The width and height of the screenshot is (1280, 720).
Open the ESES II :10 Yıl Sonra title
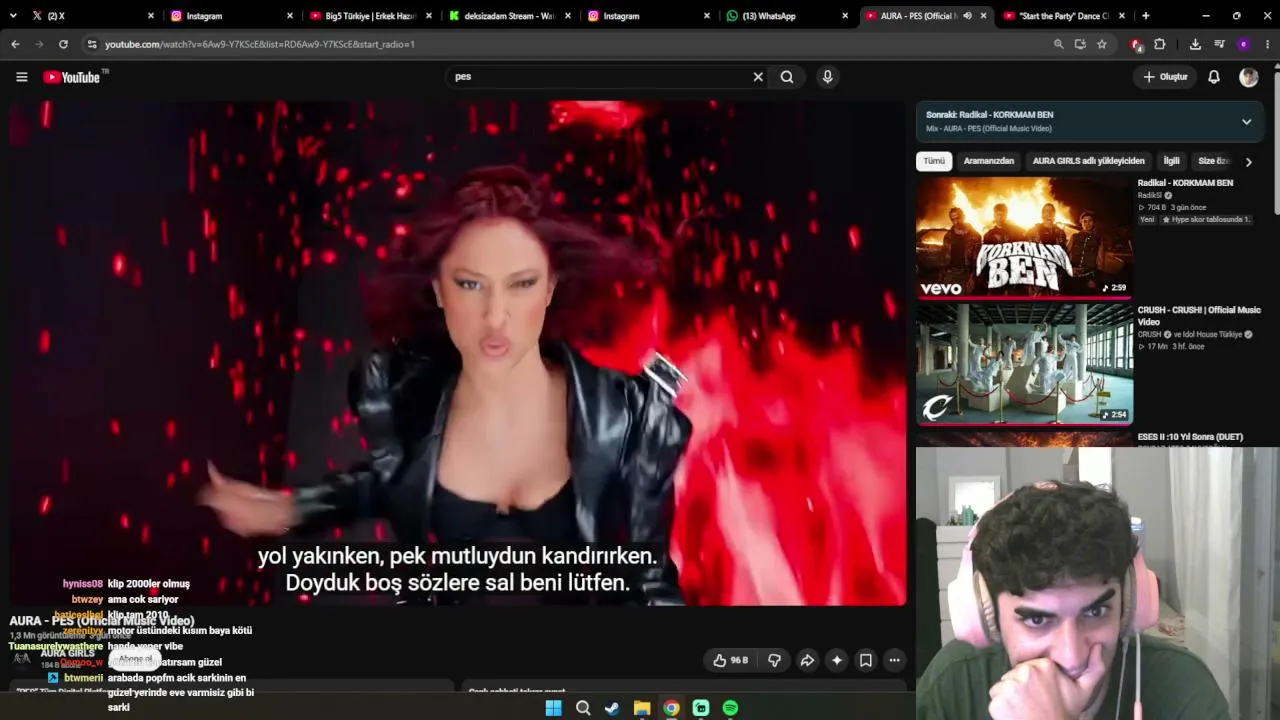coord(1190,437)
